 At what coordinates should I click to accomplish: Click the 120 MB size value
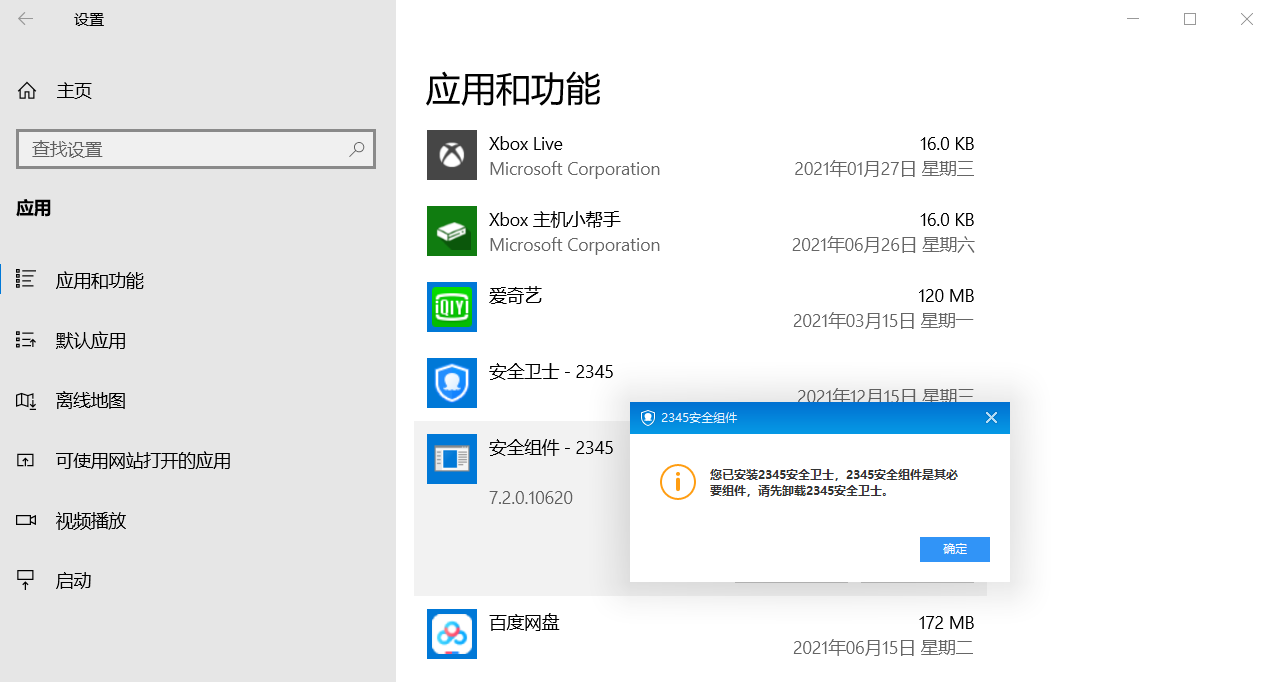coord(946,296)
